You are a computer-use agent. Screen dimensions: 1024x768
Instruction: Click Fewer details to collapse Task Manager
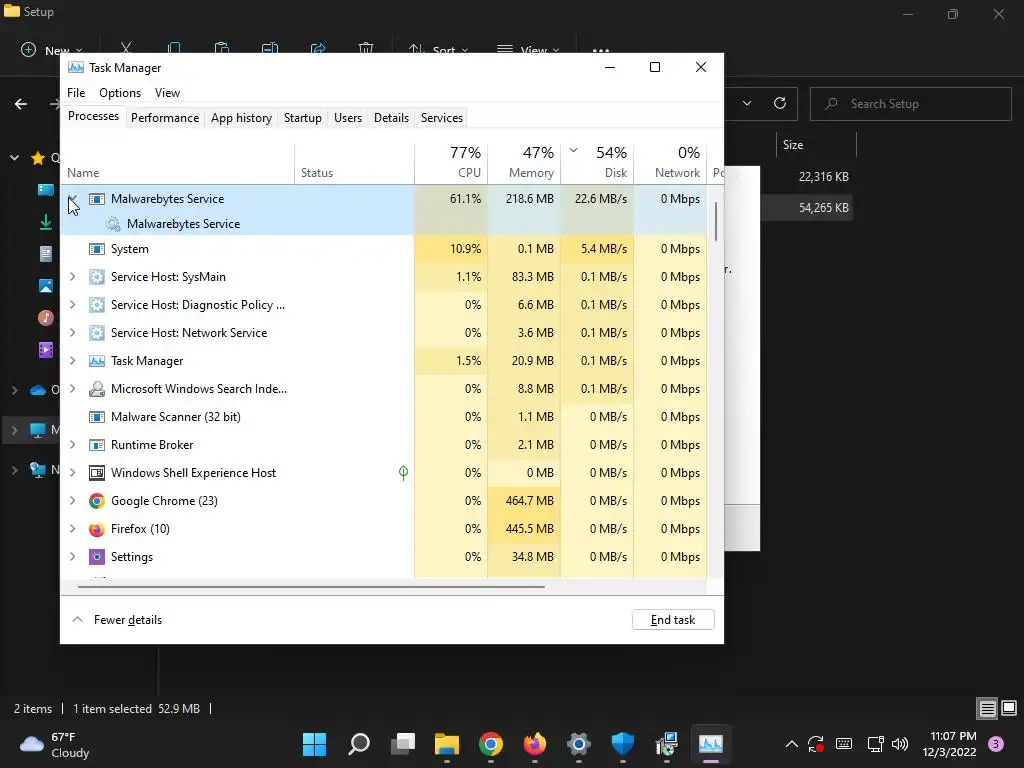[x=118, y=620]
